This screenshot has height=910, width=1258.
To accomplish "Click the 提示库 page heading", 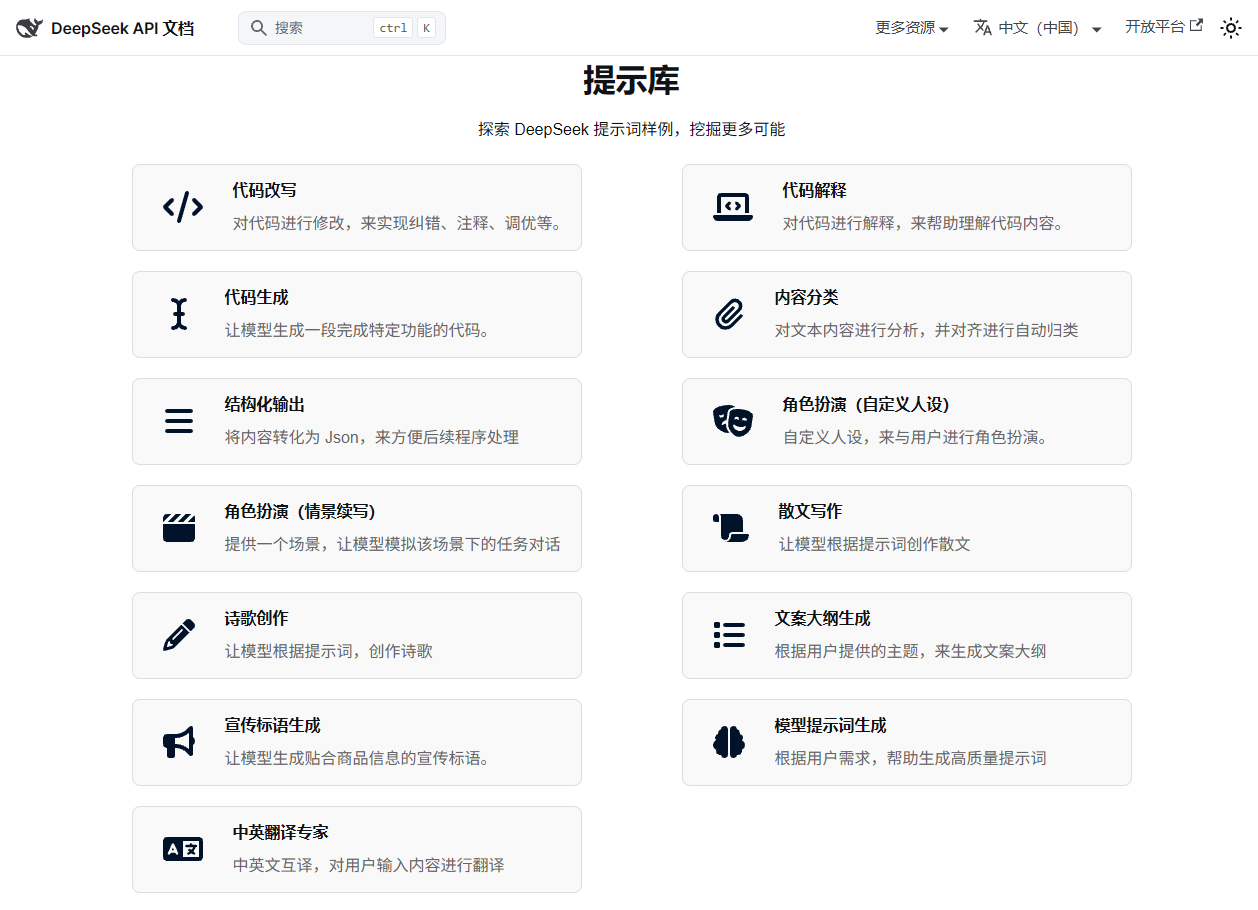I will click(x=631, y=81).
